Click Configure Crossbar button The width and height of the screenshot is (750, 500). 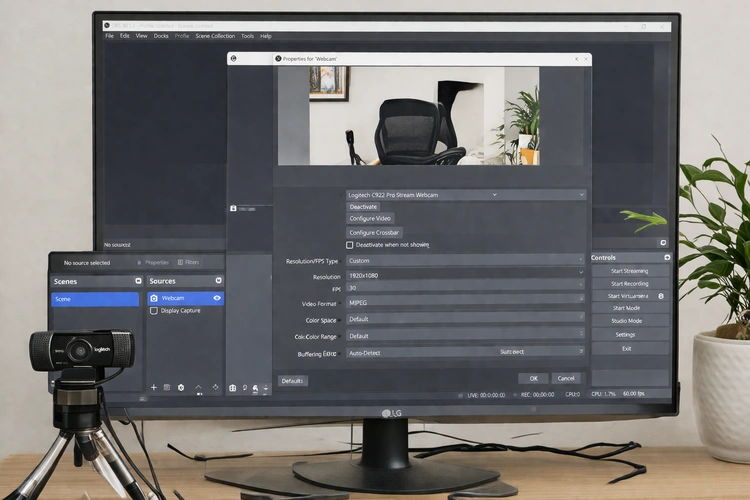[374, 233]
